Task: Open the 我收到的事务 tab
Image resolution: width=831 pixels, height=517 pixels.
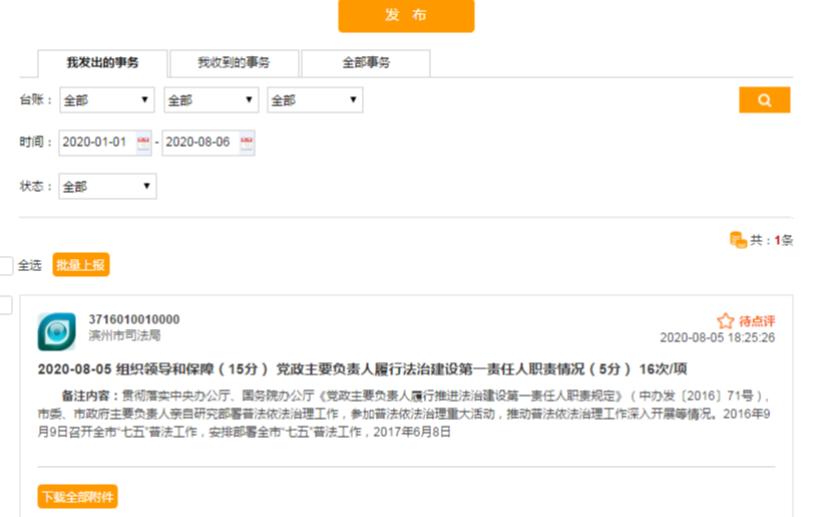Action: [x=234, y=63]
